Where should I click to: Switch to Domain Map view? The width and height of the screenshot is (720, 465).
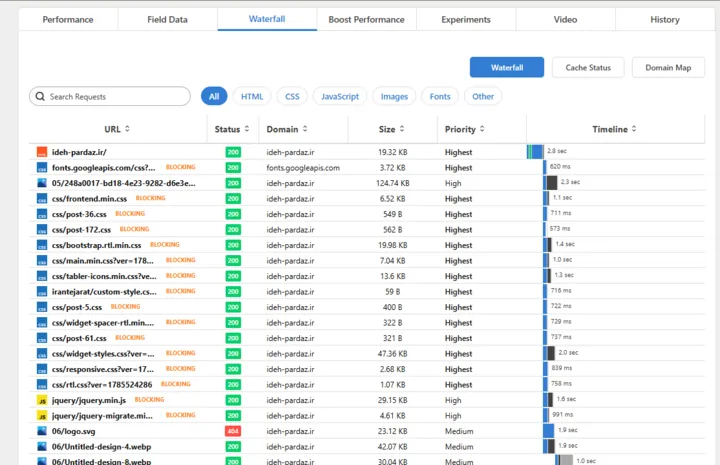coord(668,67)
